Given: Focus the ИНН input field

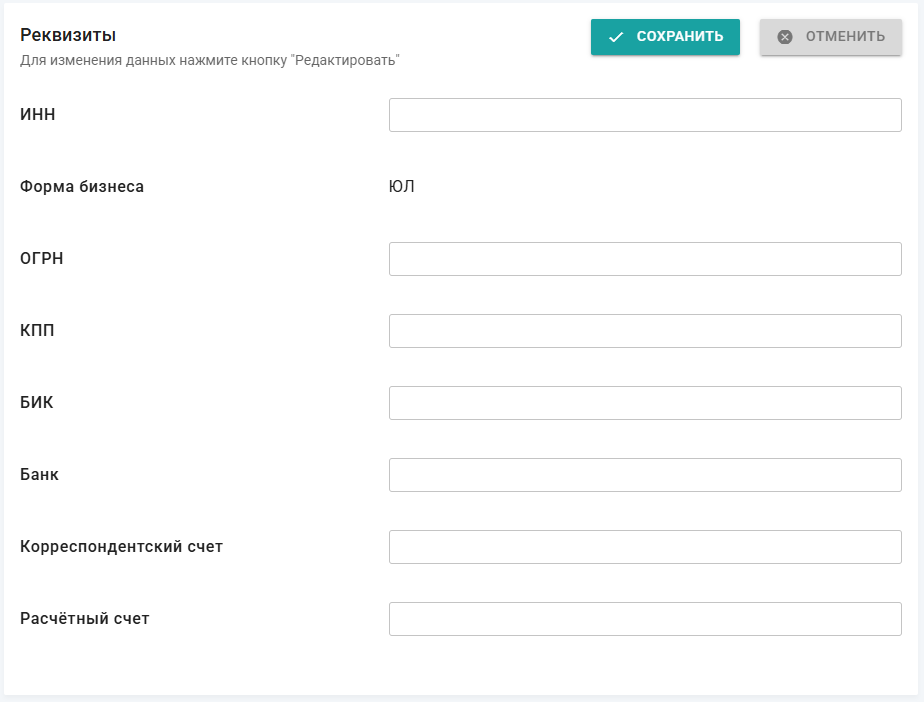Looking at the screenshot, I should pyautogui.click(x=645, y=115).
